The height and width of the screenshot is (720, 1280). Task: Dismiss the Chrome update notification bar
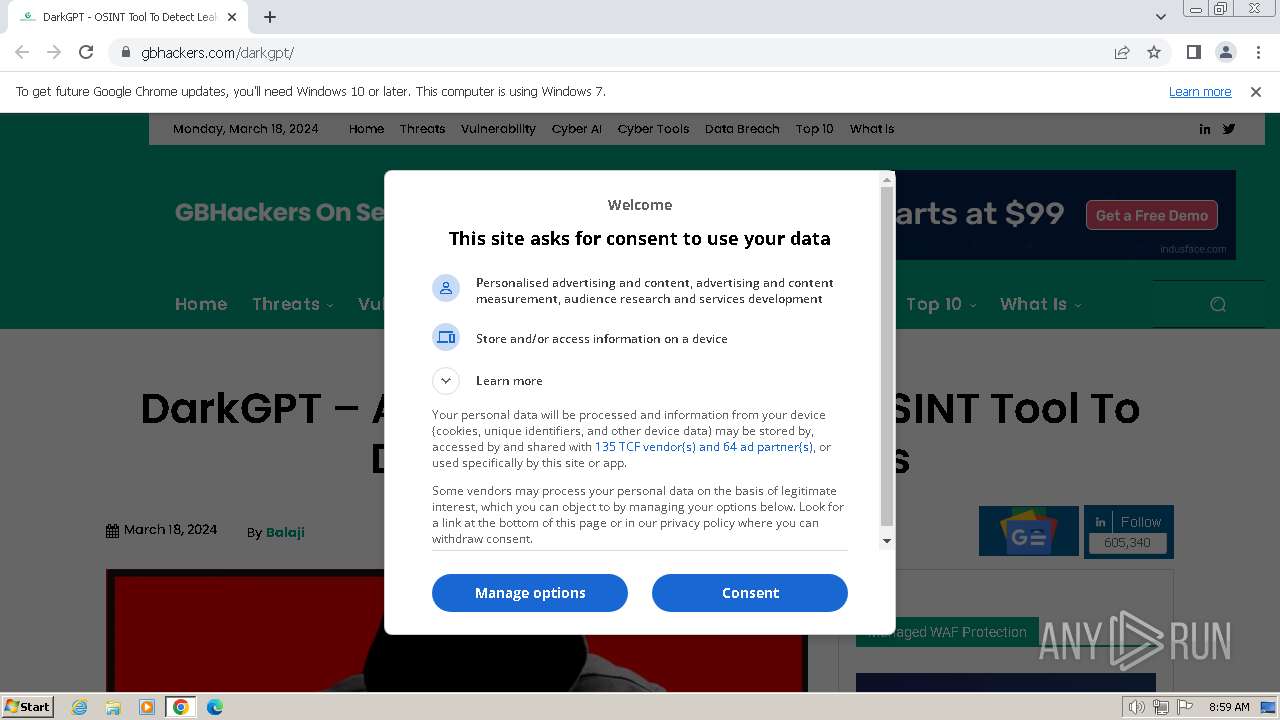pos(1256,91)
